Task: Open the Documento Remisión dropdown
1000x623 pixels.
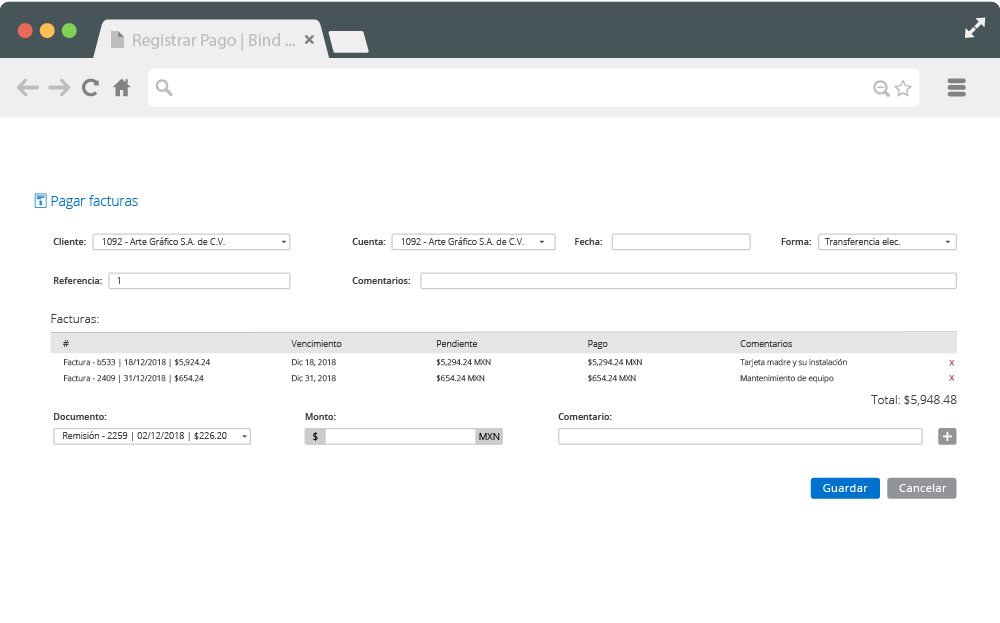Action: click(152, 436)
